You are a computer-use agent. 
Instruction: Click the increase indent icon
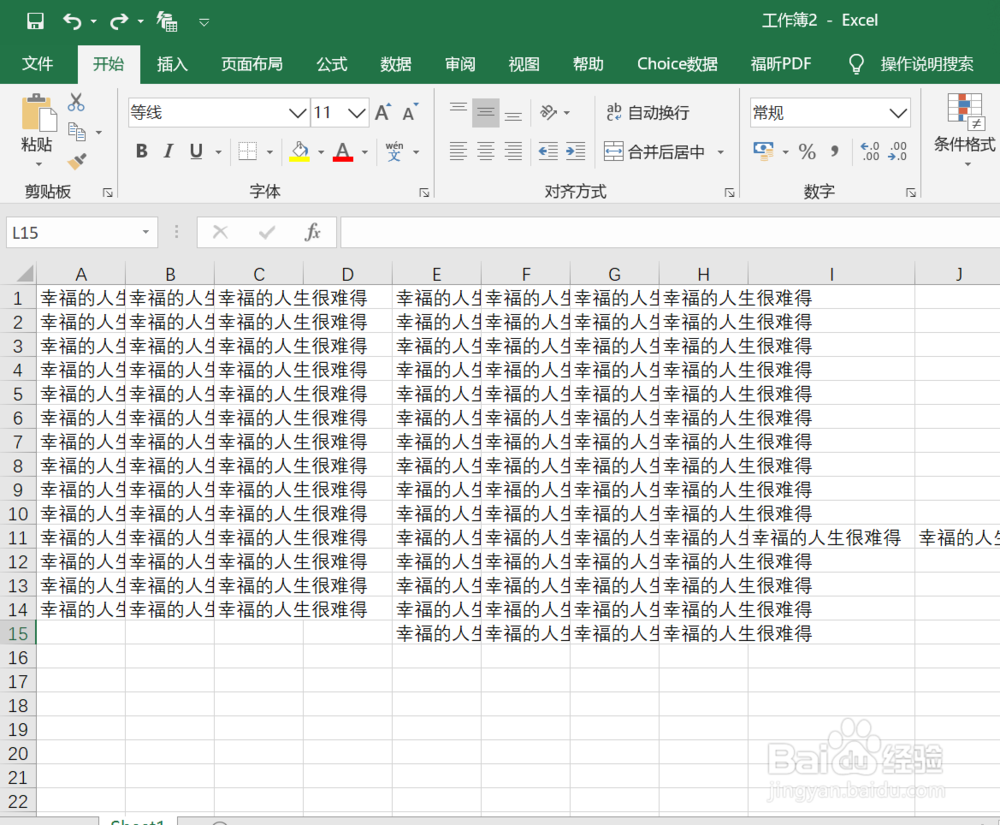[575, 151]
